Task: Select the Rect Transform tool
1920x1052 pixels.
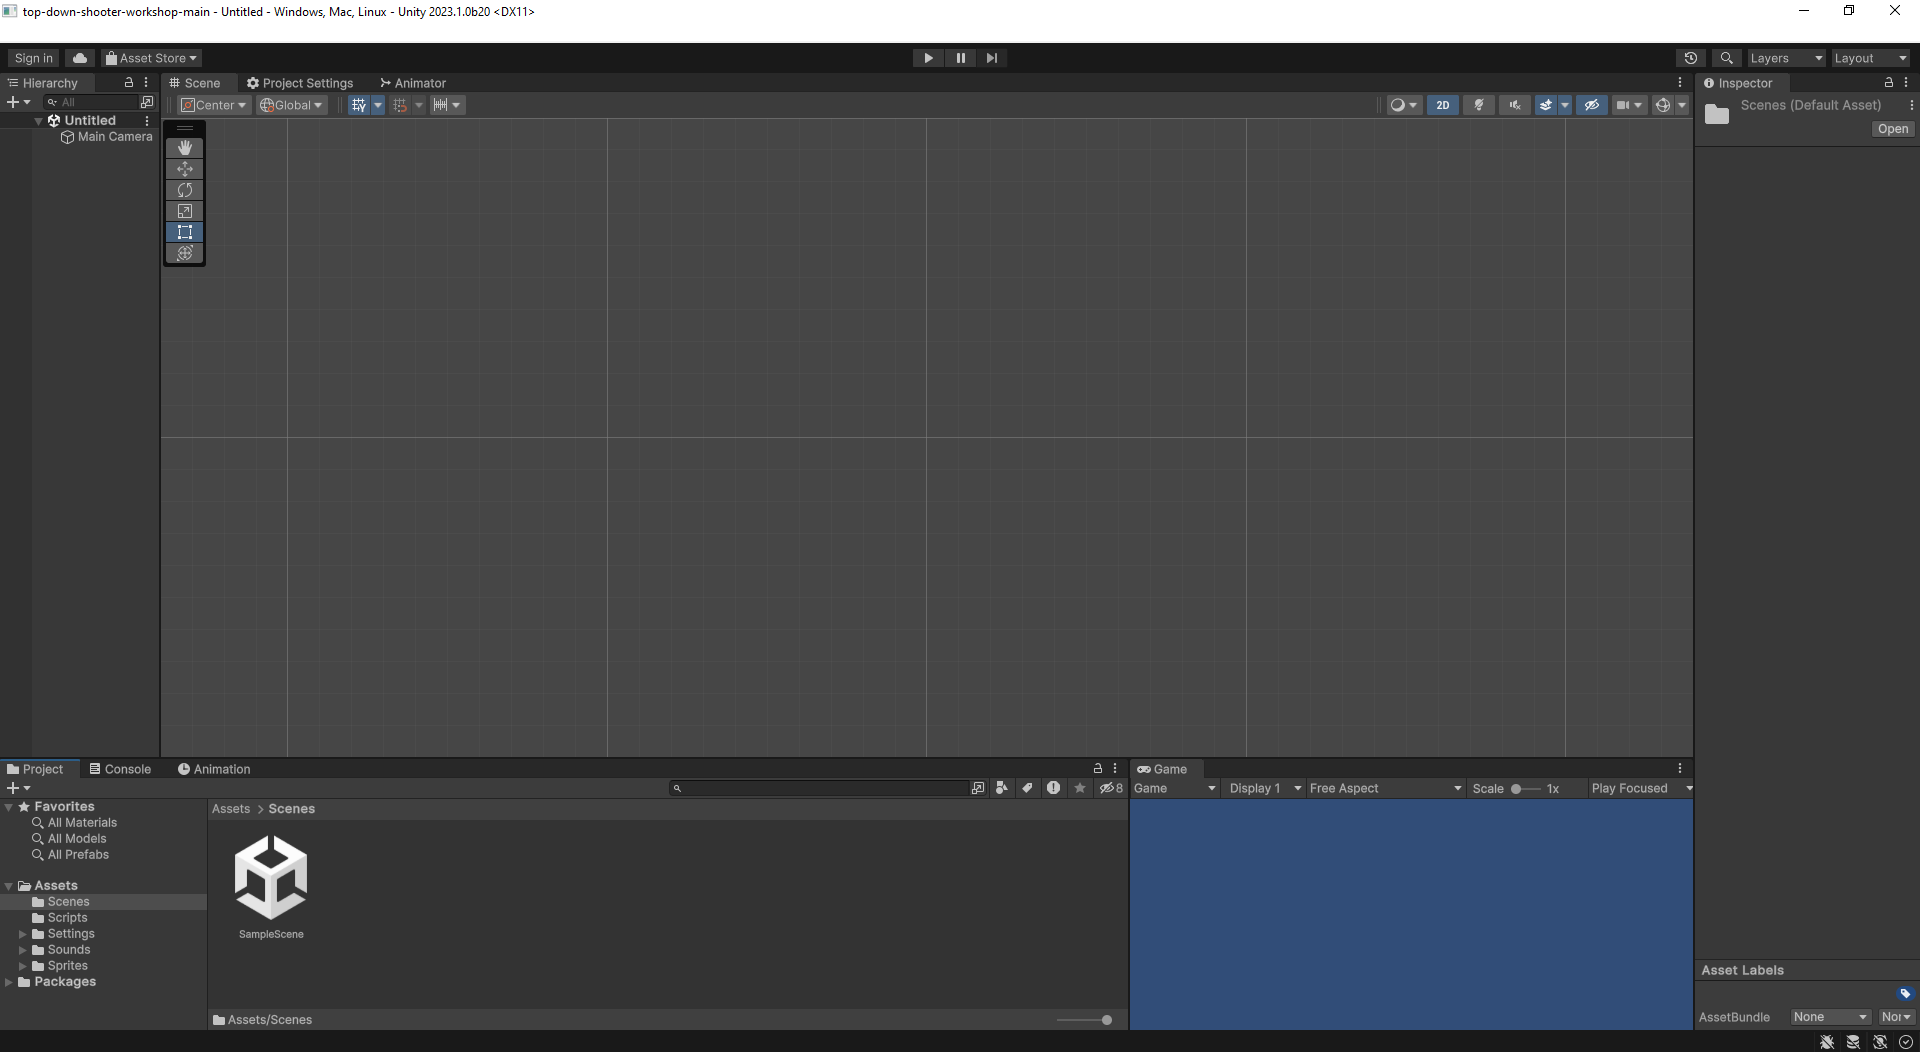Action: pyautogui.click(x=184, y=231)
